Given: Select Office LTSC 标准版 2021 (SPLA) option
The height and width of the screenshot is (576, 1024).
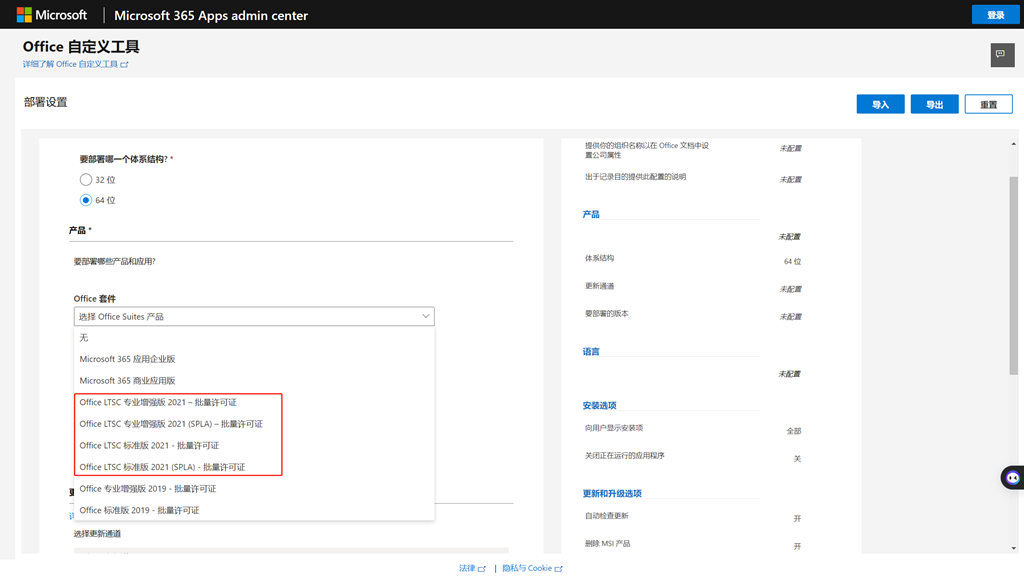Looking at the screenshot, I should click(254, 467).
